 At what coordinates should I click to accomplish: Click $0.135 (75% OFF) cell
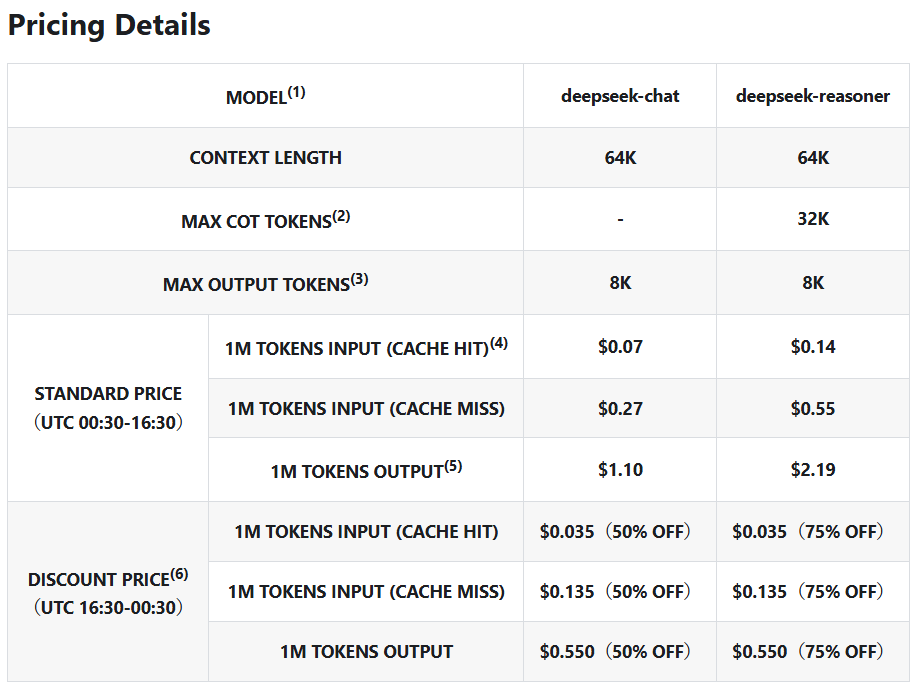coord(813,591)
